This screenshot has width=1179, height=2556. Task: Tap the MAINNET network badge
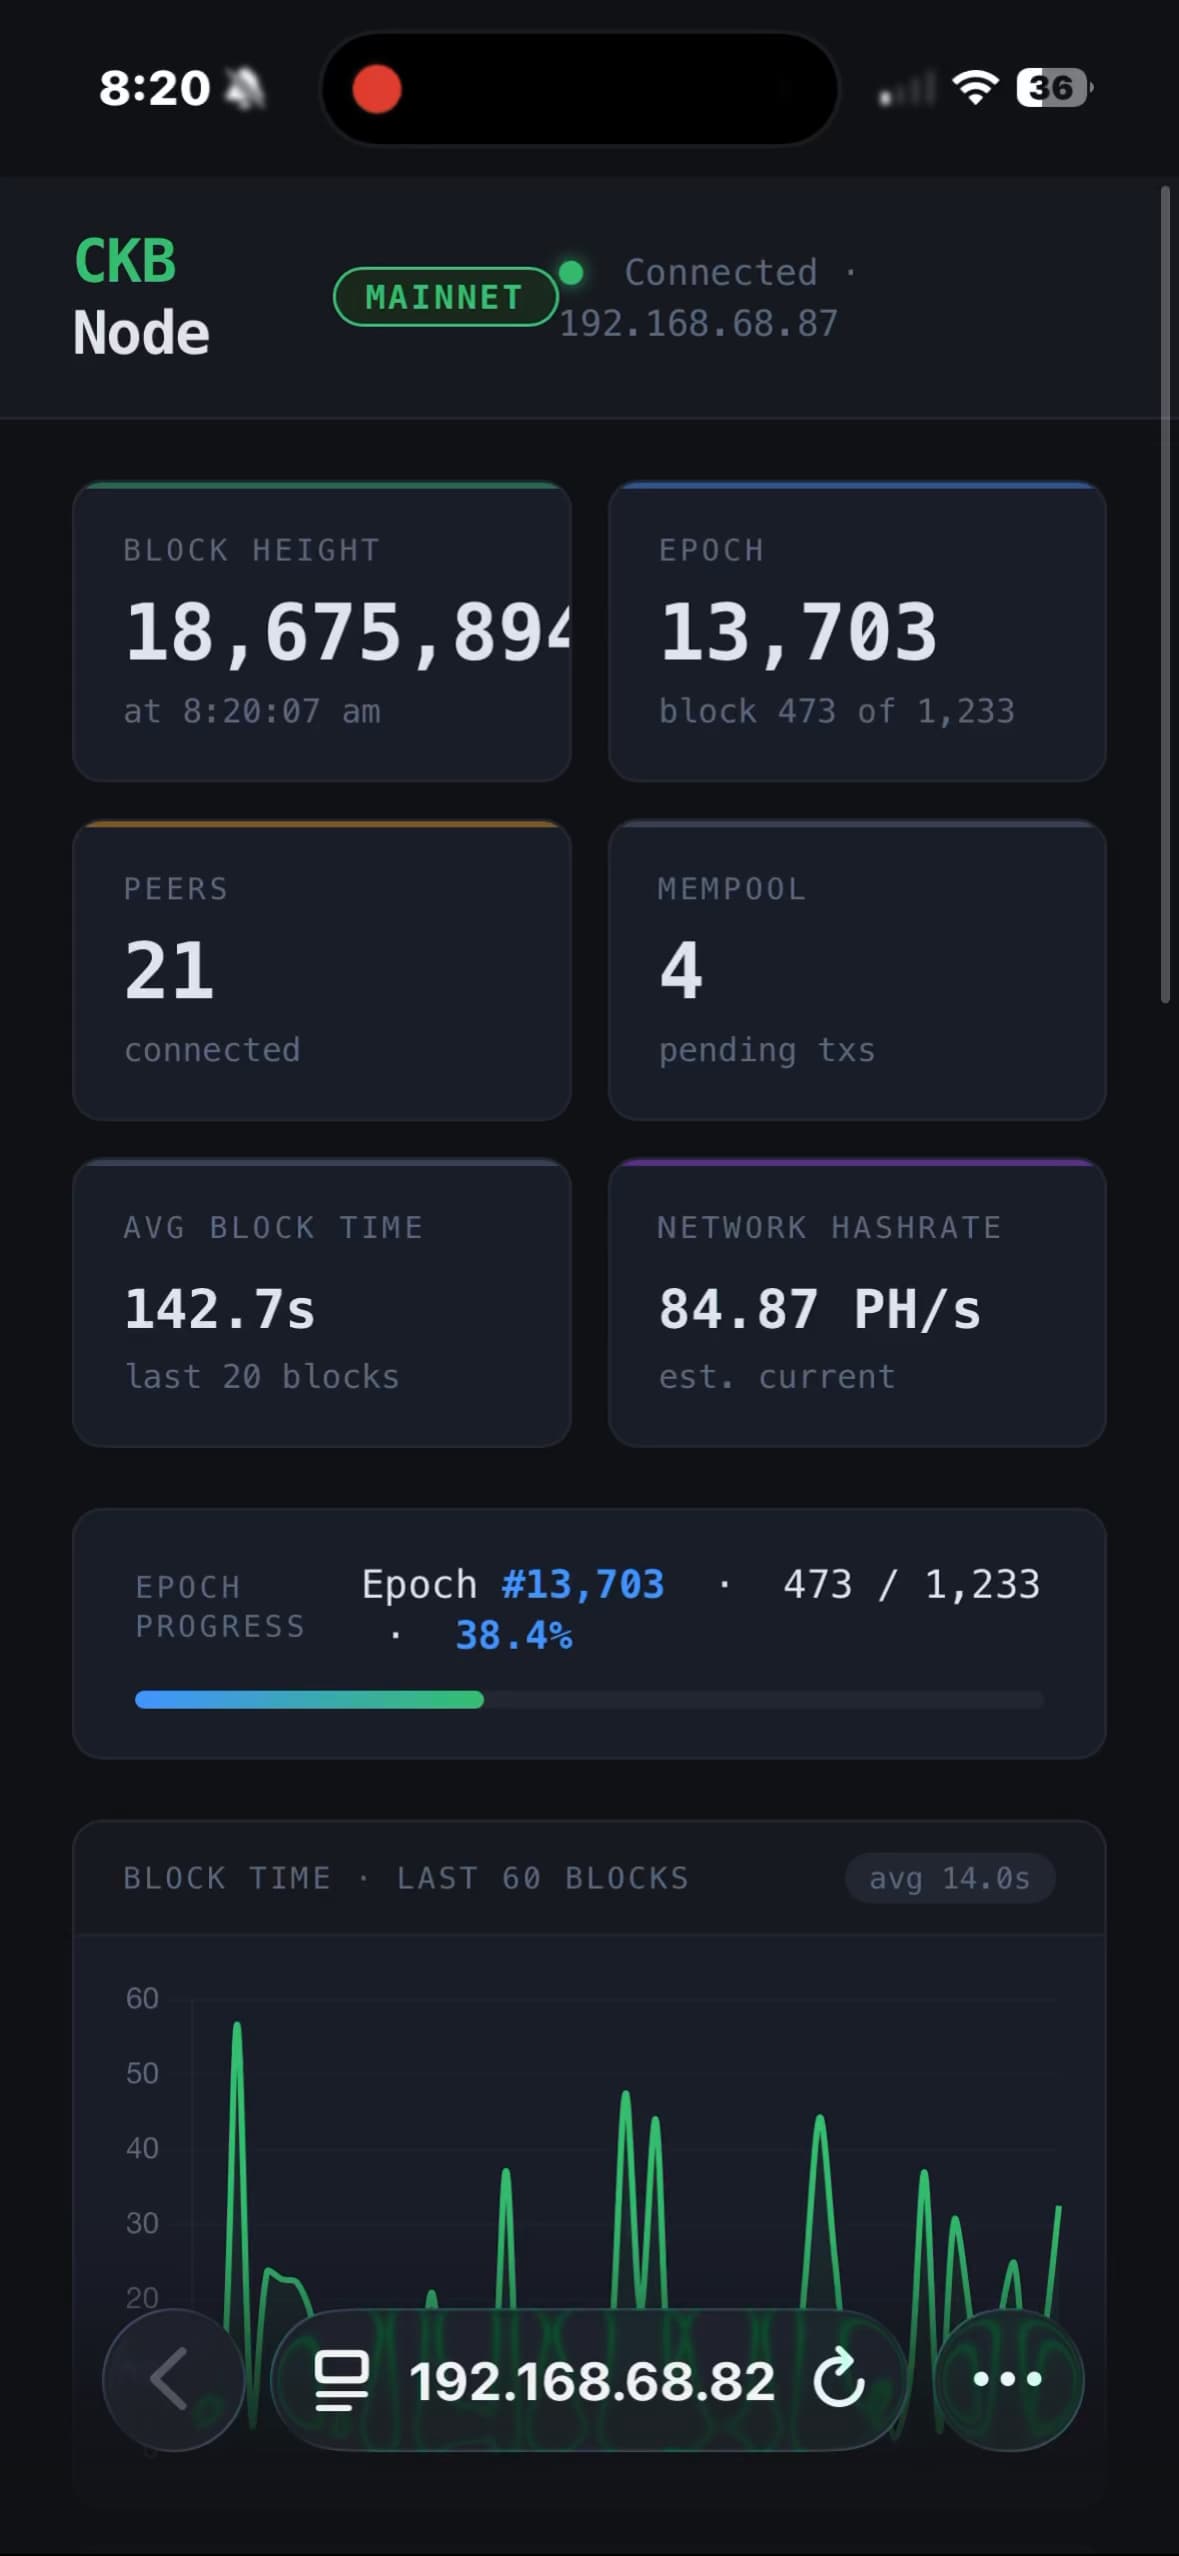tap(444, 297)
